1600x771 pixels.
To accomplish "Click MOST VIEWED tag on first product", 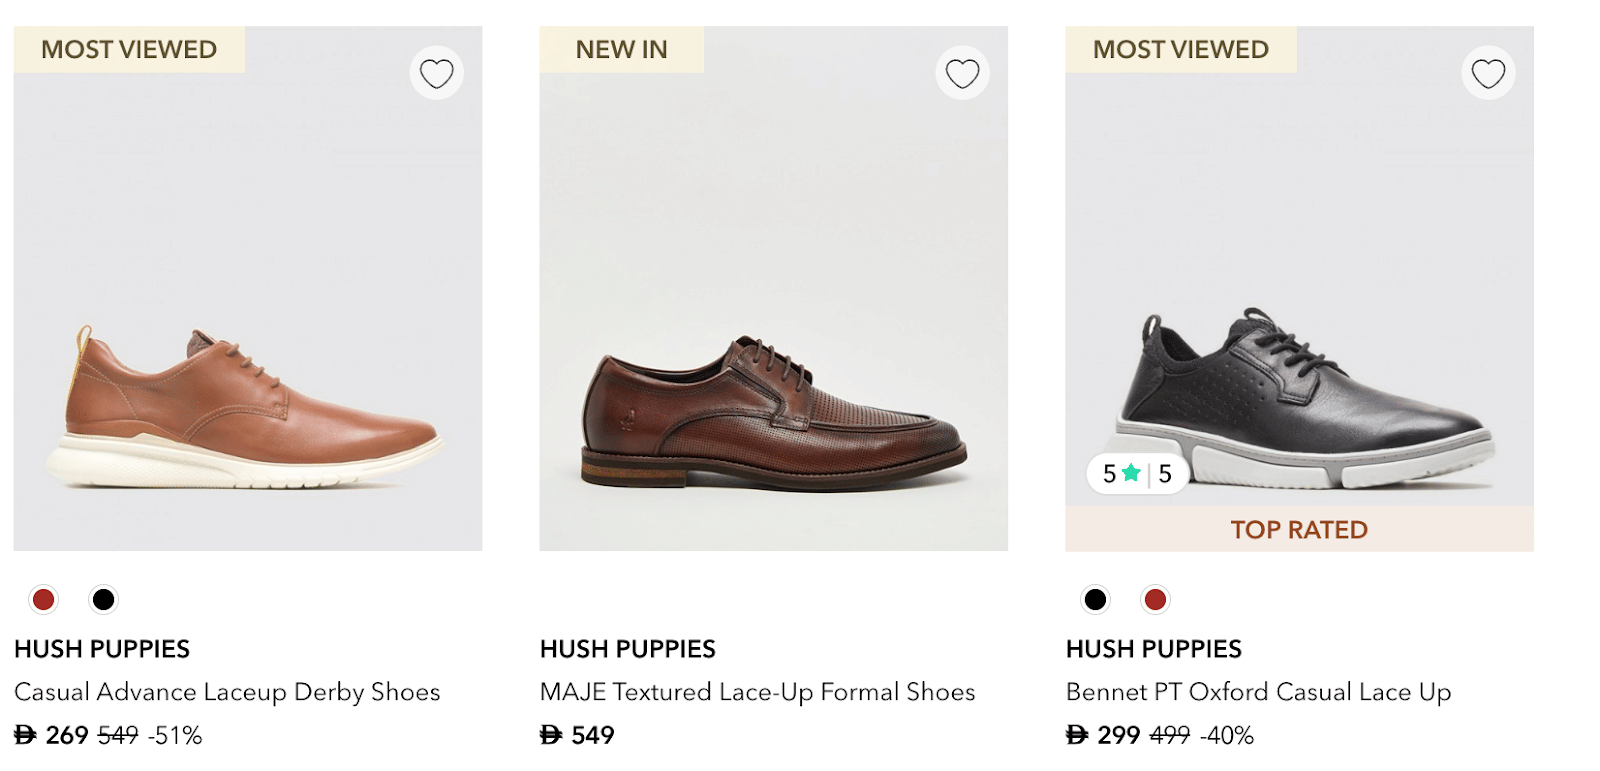I will 129,49.
